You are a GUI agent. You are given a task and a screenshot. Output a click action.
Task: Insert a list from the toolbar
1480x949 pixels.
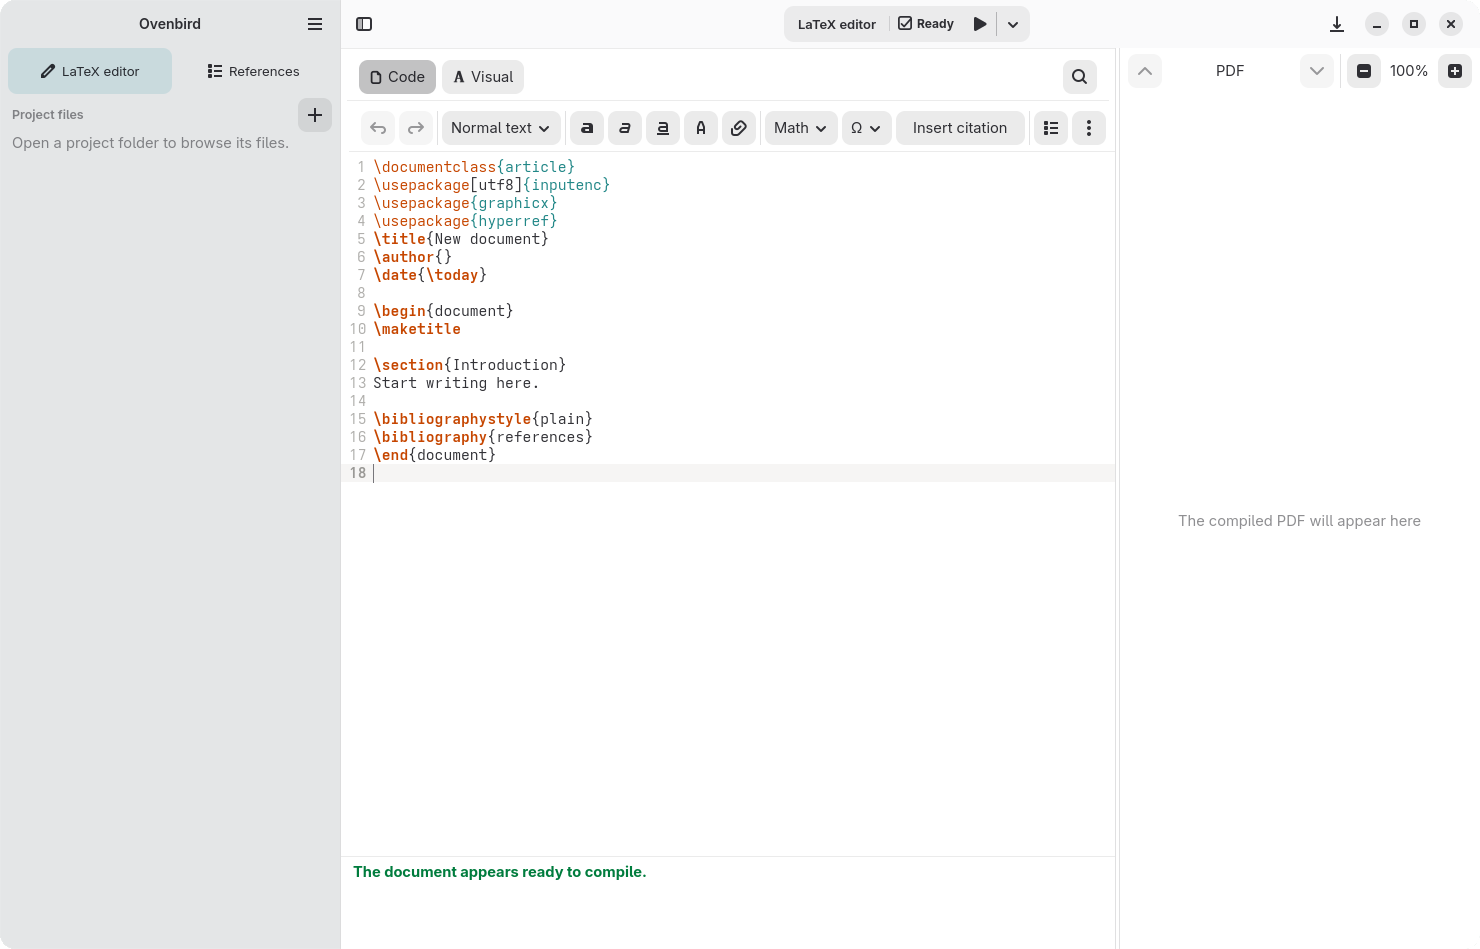tap(1051, 128)
